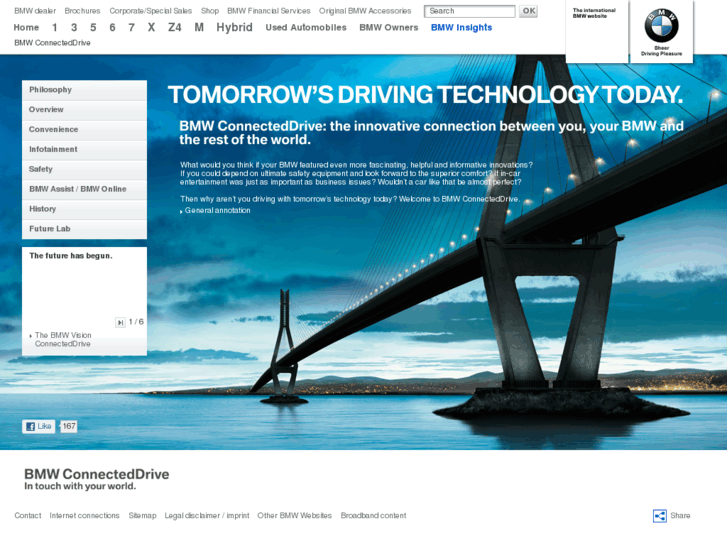This screenshot has height=545, width=727.
Task: Open Legal disclaimer / imprint link
Action: (x=207, y=516)
